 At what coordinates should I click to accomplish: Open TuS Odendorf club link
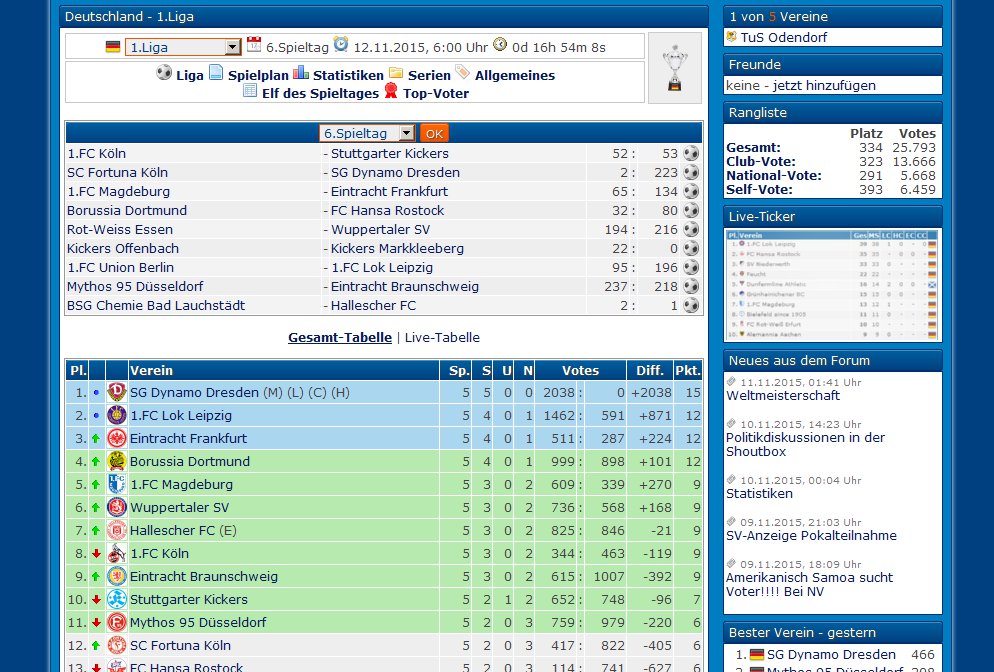coord(784,37)
